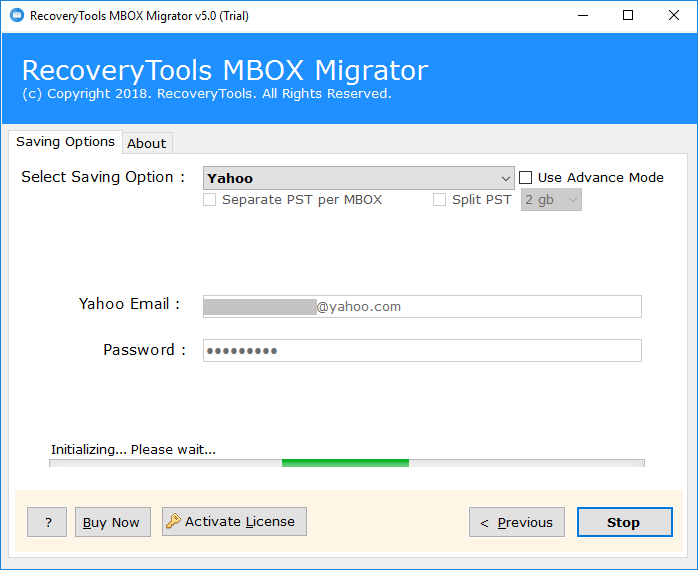This screenshot has width=698, height=572.
Task: Expand the 2 gb split size dropdown
Action: (x=551, y=199)
